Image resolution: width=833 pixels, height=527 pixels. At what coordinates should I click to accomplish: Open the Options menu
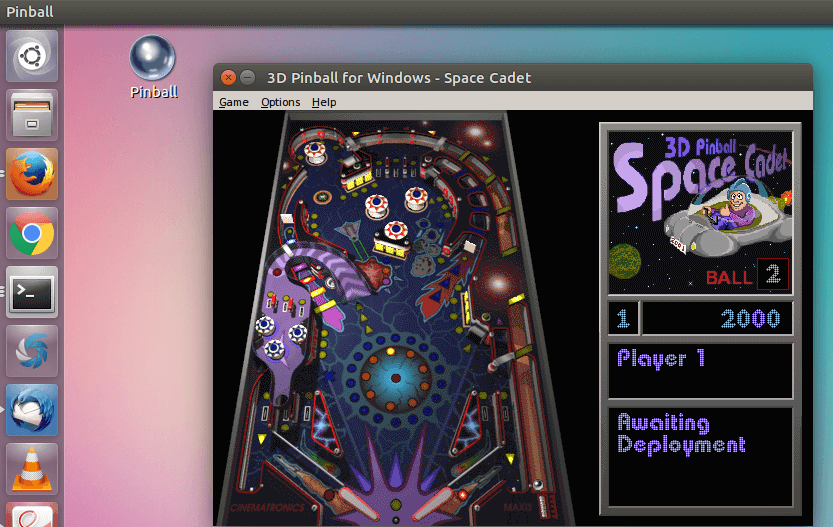tap(280, 102)
